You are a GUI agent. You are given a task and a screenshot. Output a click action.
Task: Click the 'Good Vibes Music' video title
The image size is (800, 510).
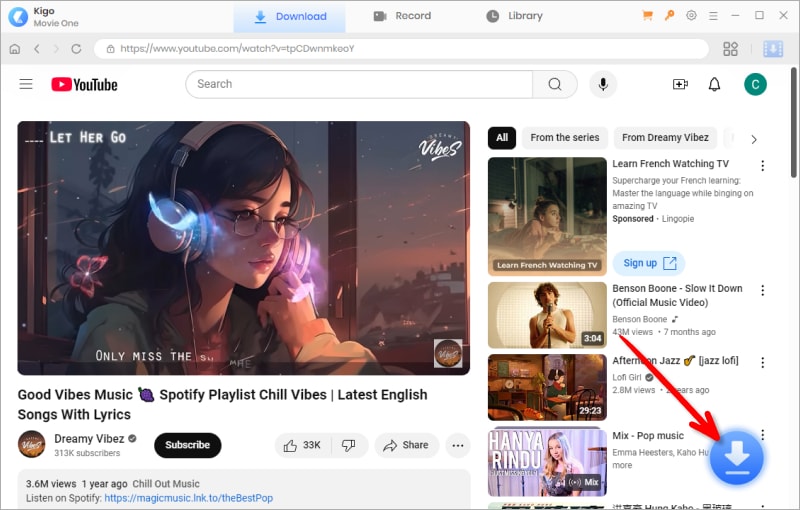click(x=222, y=404)
